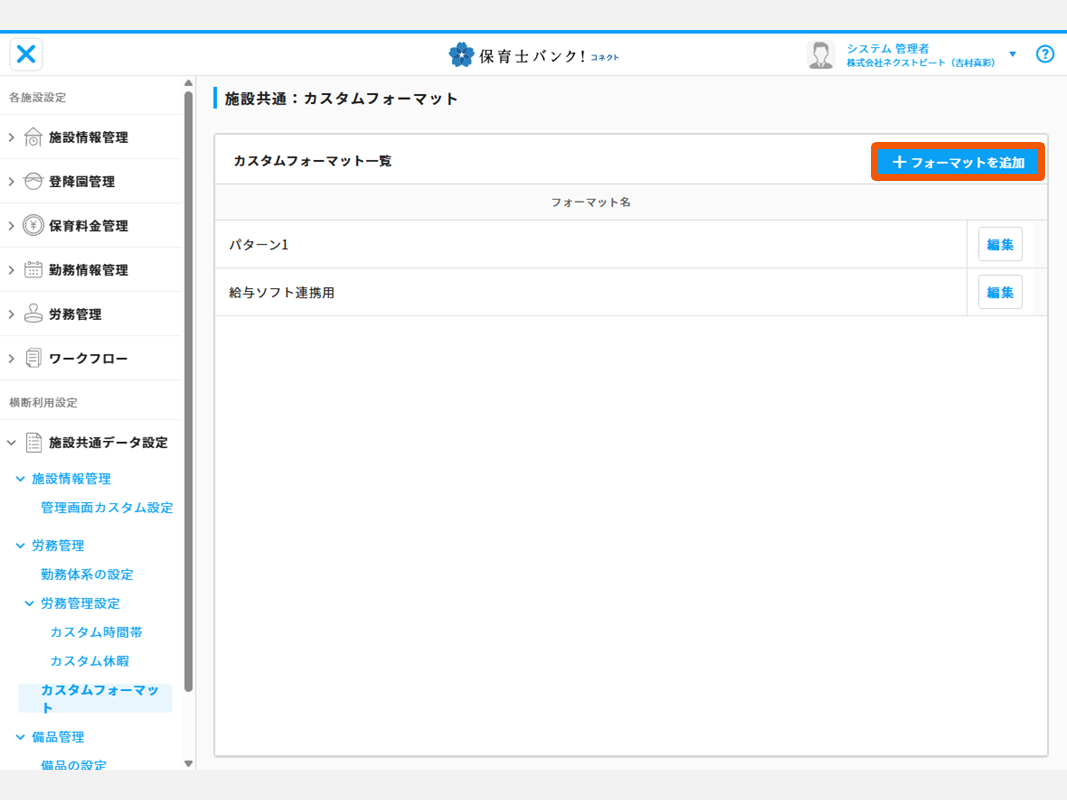This screenshot has width=1067, height=800.
Task: Click the 労務管理 stamp icon
Action: coord(33,314)
